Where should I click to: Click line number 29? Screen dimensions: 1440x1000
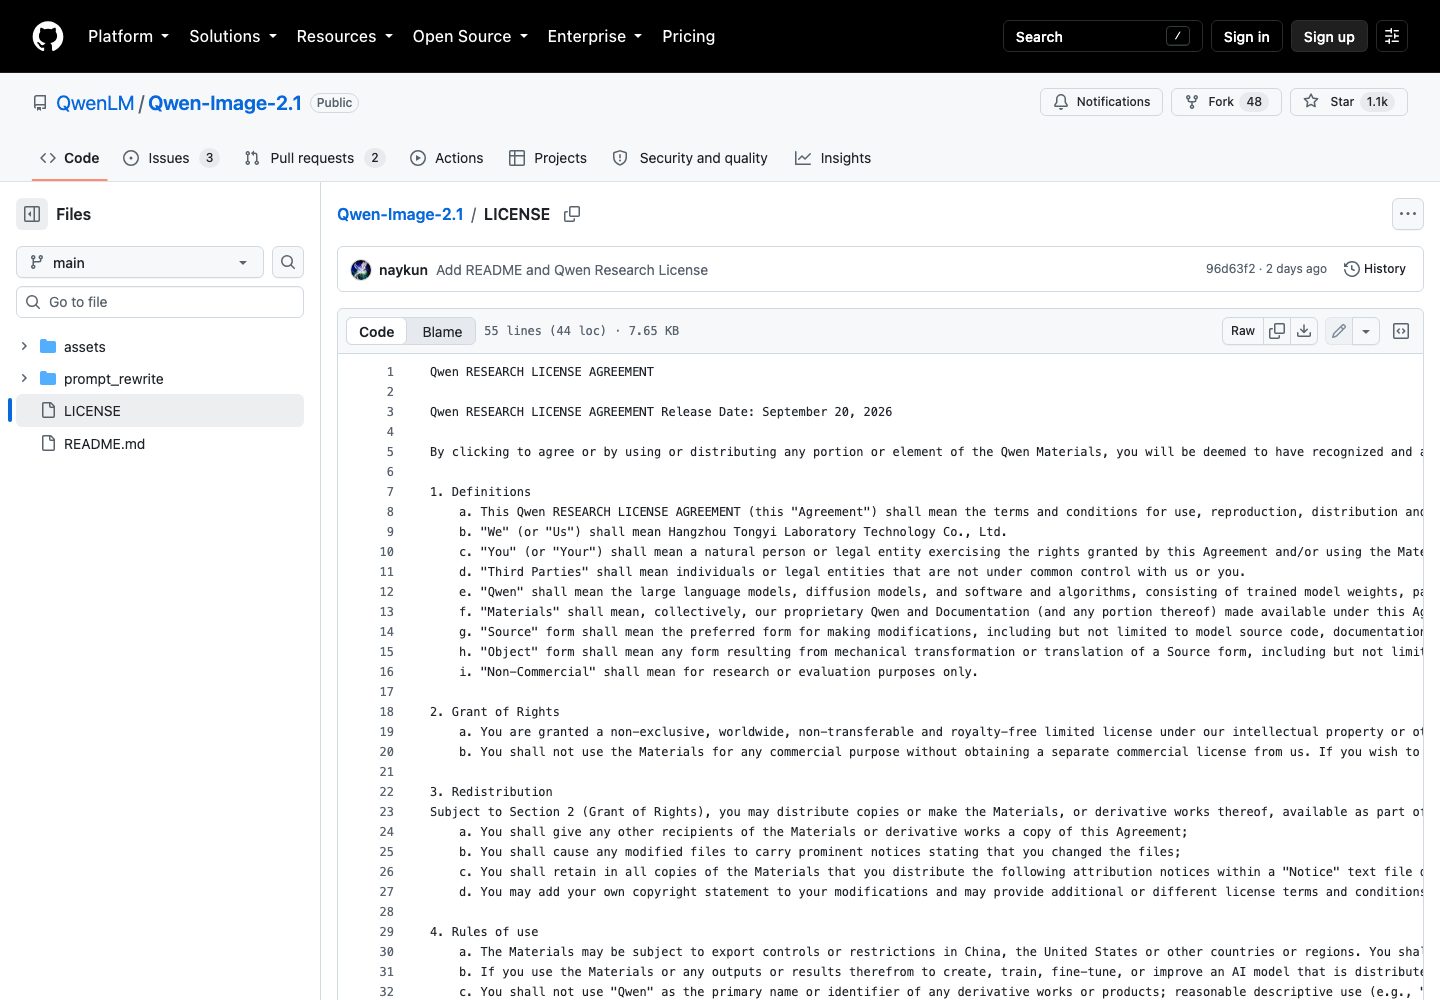[387, 932]
